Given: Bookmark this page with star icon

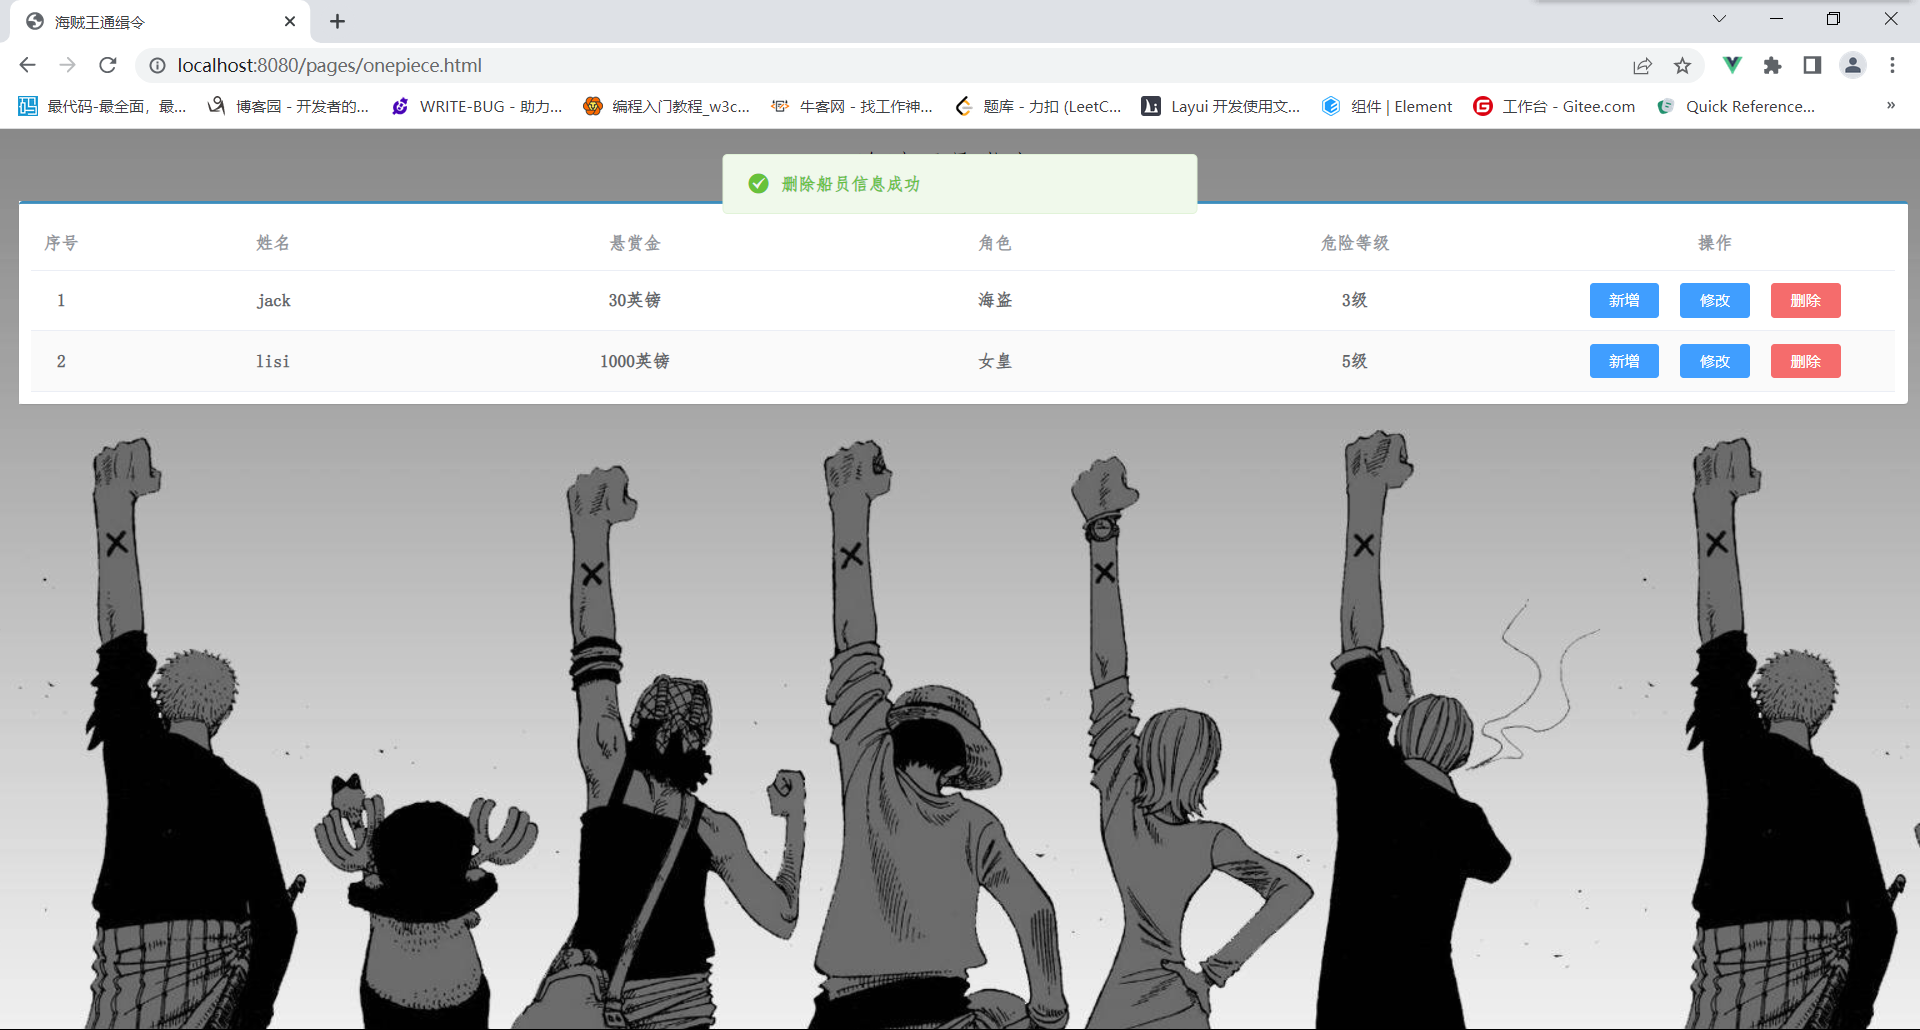Looking at the screenshot, I should coord(1682,65).
